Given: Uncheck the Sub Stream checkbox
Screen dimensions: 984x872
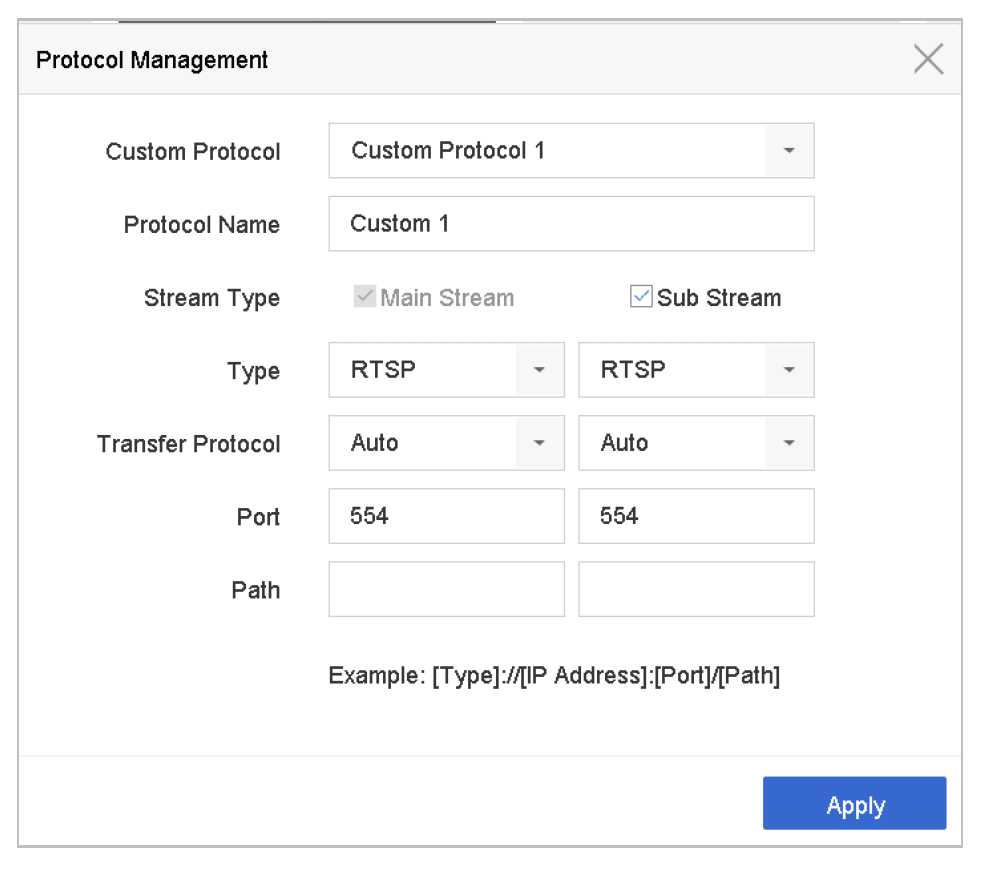Looking at the screenshot, I should (641, 297).
